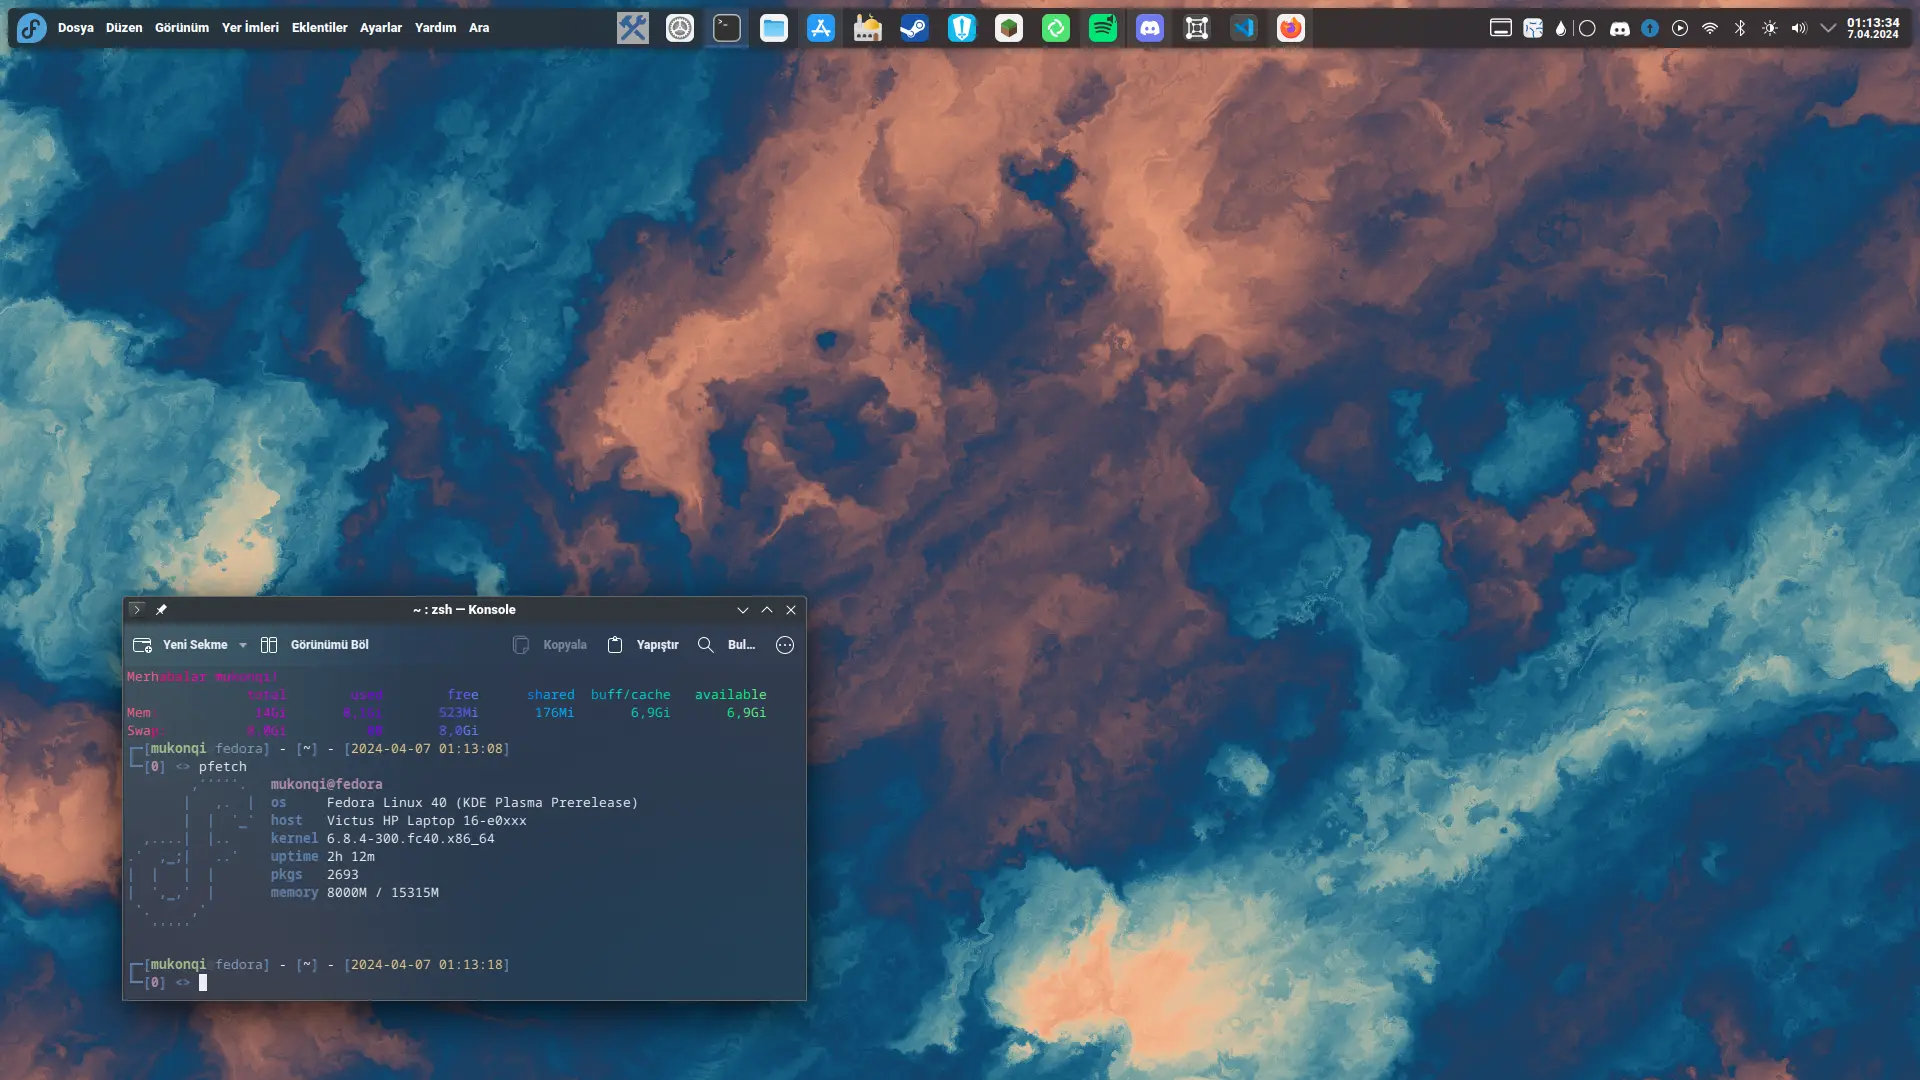Open media player tray indicator
Screen dimensions: 1920x1080
click(x=1680, y=28)
